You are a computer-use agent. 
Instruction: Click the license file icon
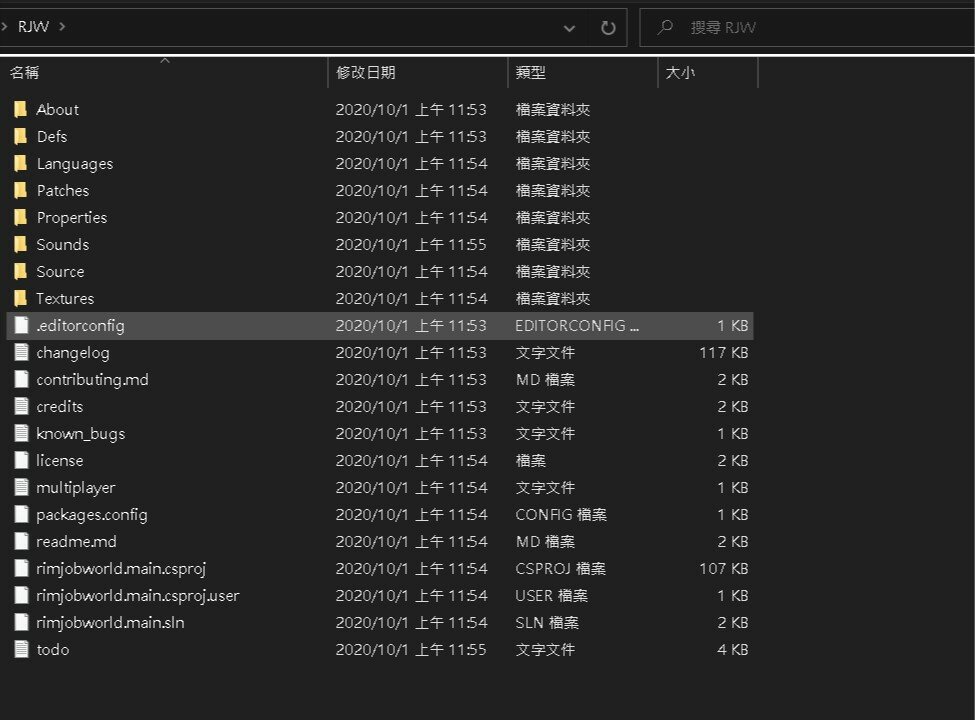(x=21, y=461)
